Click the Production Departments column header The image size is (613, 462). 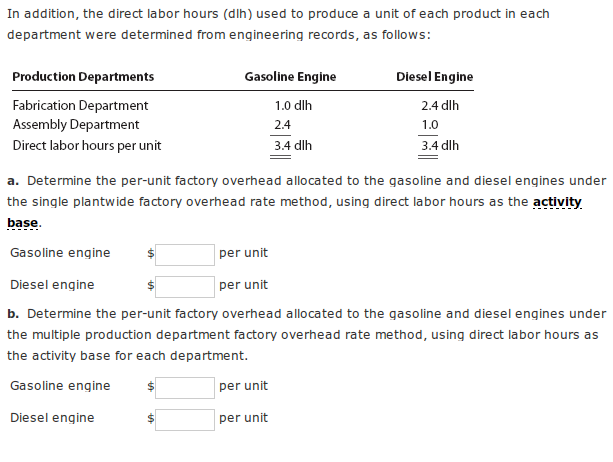point(83,77)
